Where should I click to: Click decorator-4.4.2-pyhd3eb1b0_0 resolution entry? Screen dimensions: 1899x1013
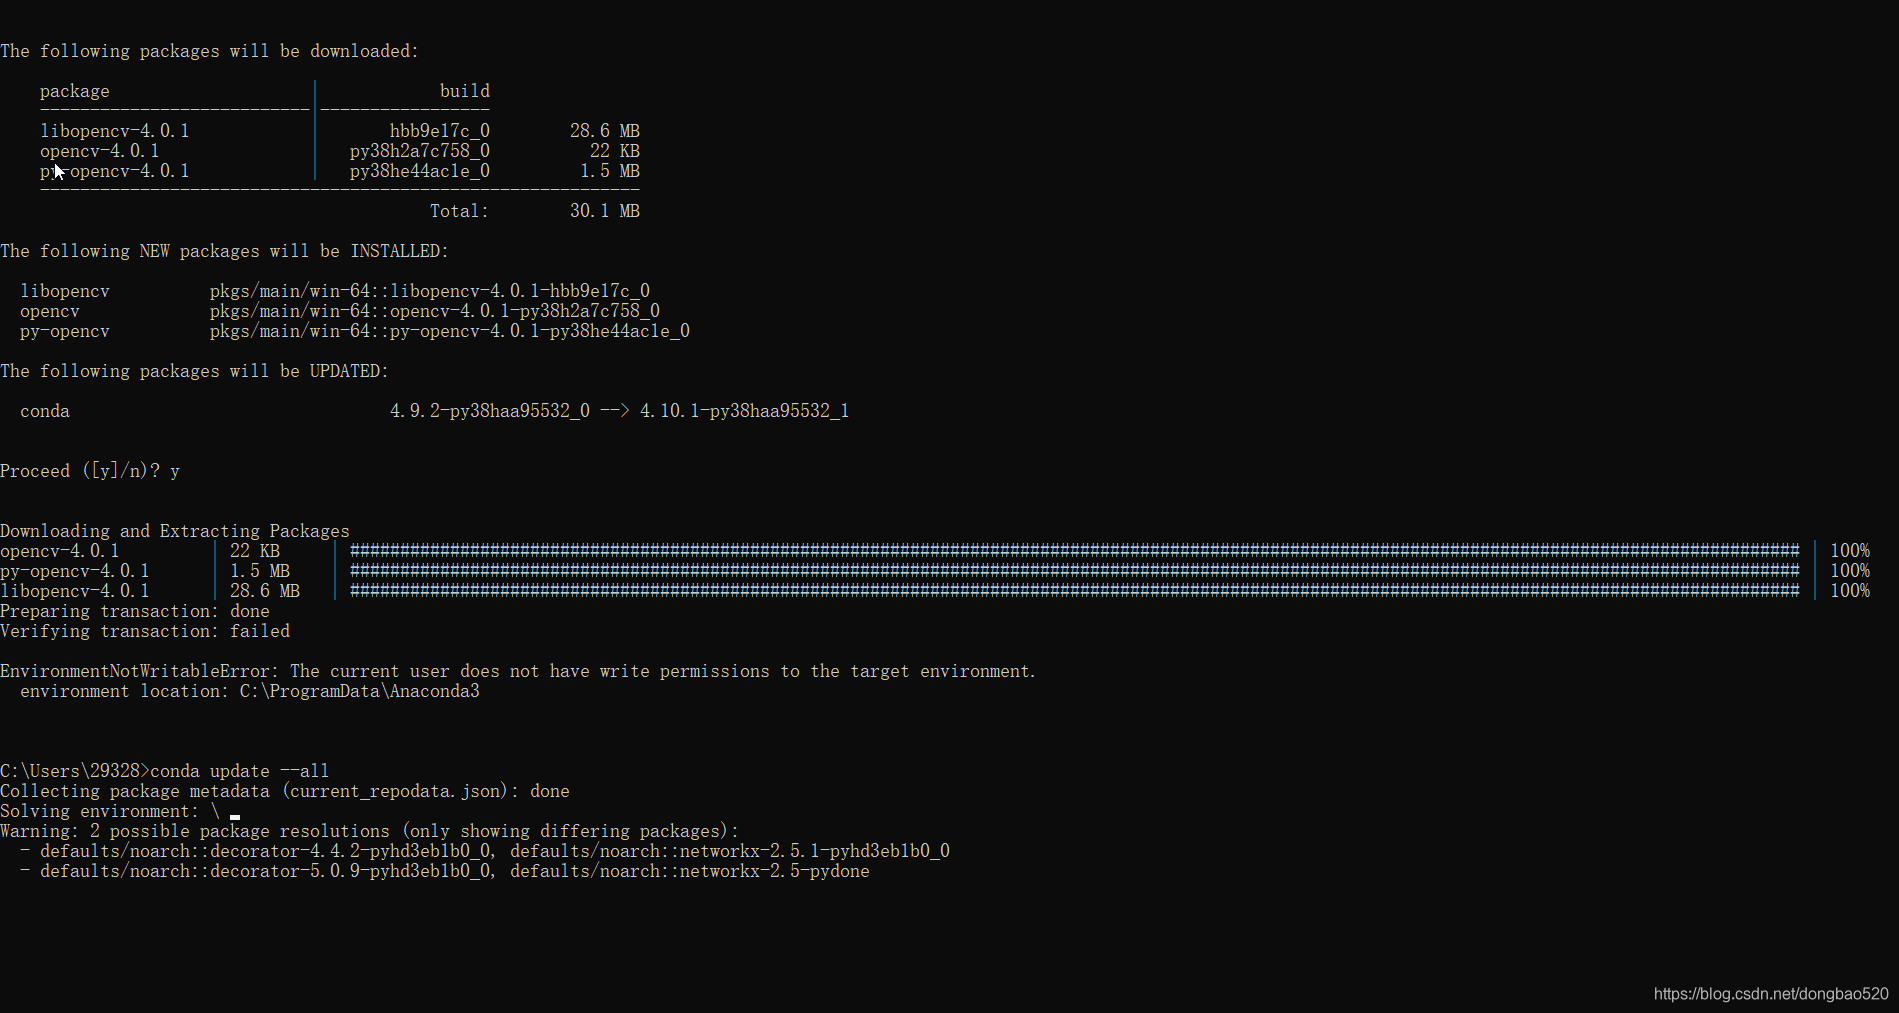pos(265,851)
